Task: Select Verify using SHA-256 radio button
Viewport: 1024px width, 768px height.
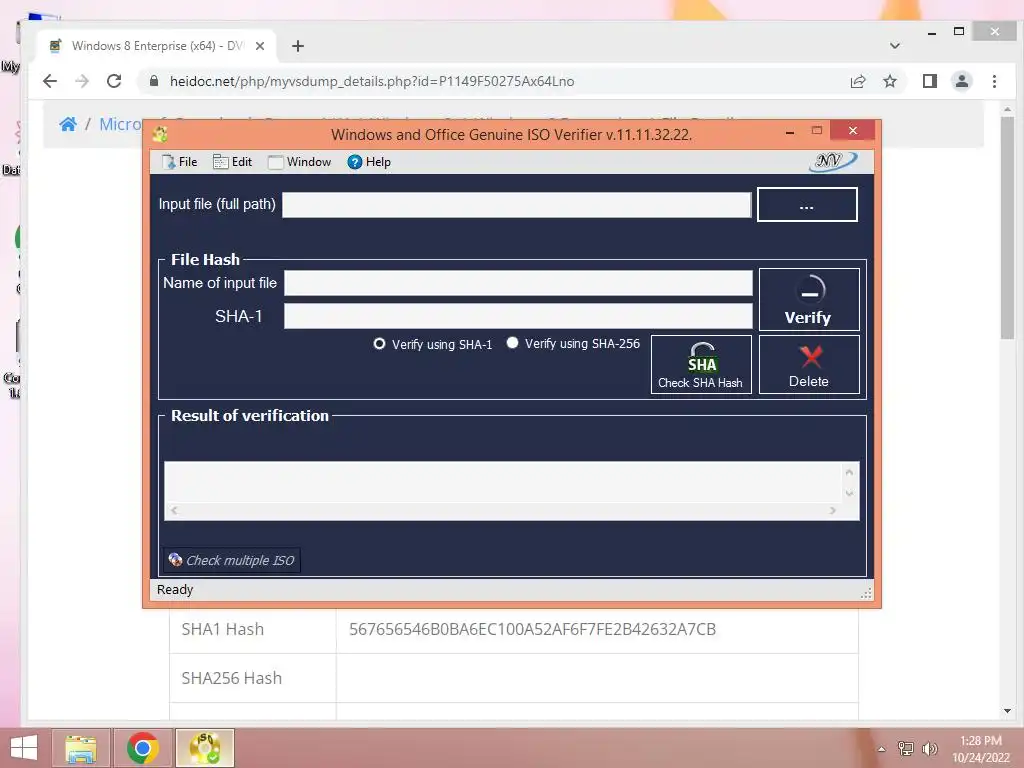Action: click(513, 343)
